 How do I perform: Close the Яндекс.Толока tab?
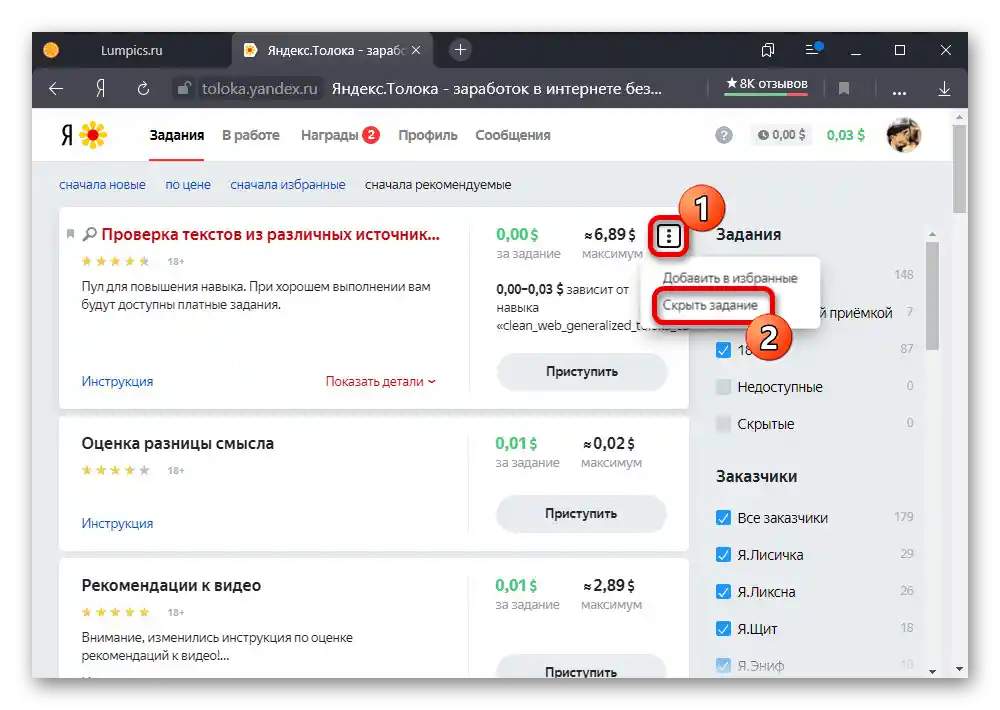416,50
